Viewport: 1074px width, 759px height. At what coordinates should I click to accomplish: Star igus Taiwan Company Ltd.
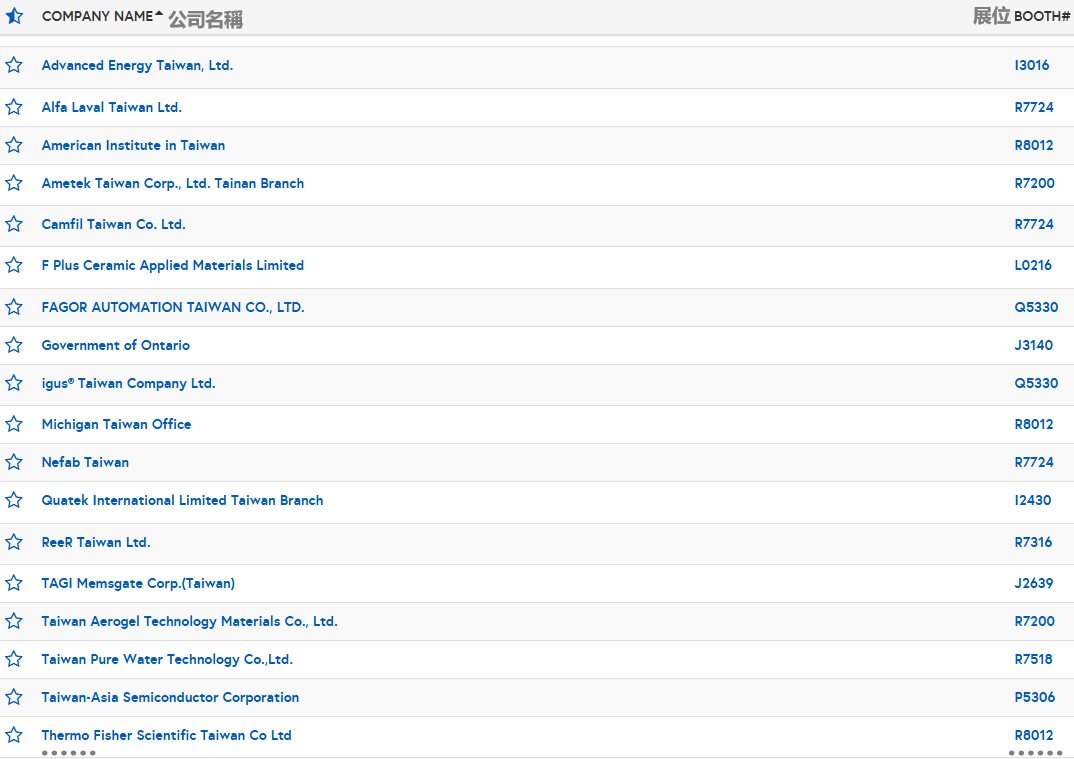click(14, 383)
